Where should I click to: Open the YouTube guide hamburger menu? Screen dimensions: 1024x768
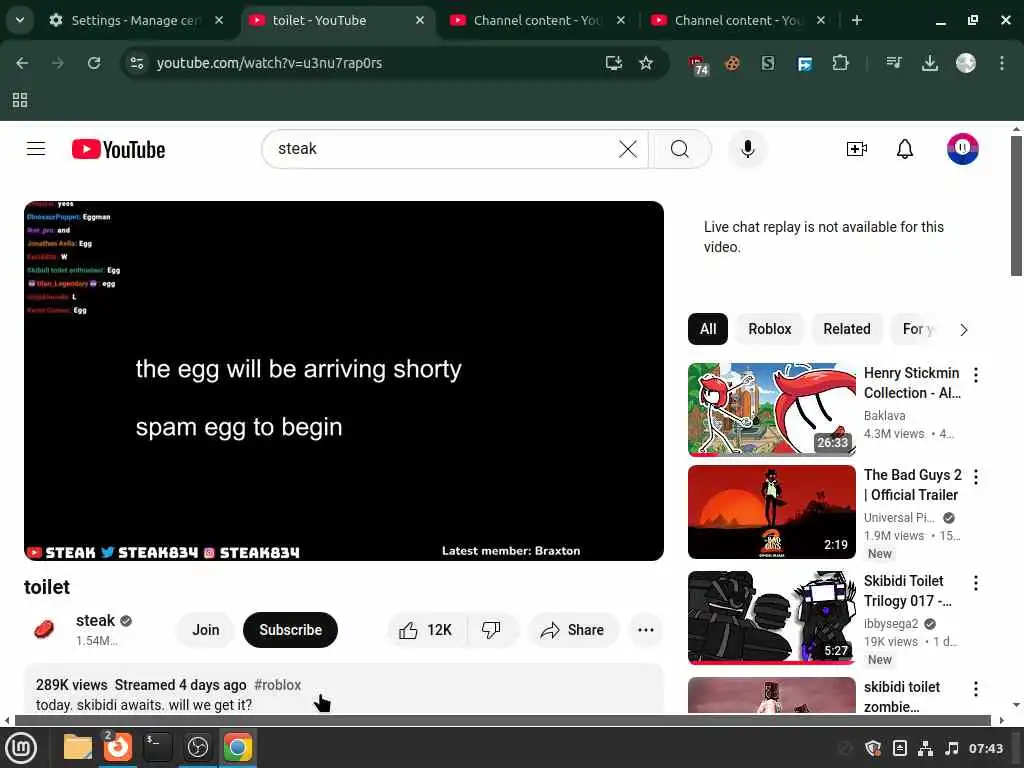pyautogui.click(x=36, y=149)
